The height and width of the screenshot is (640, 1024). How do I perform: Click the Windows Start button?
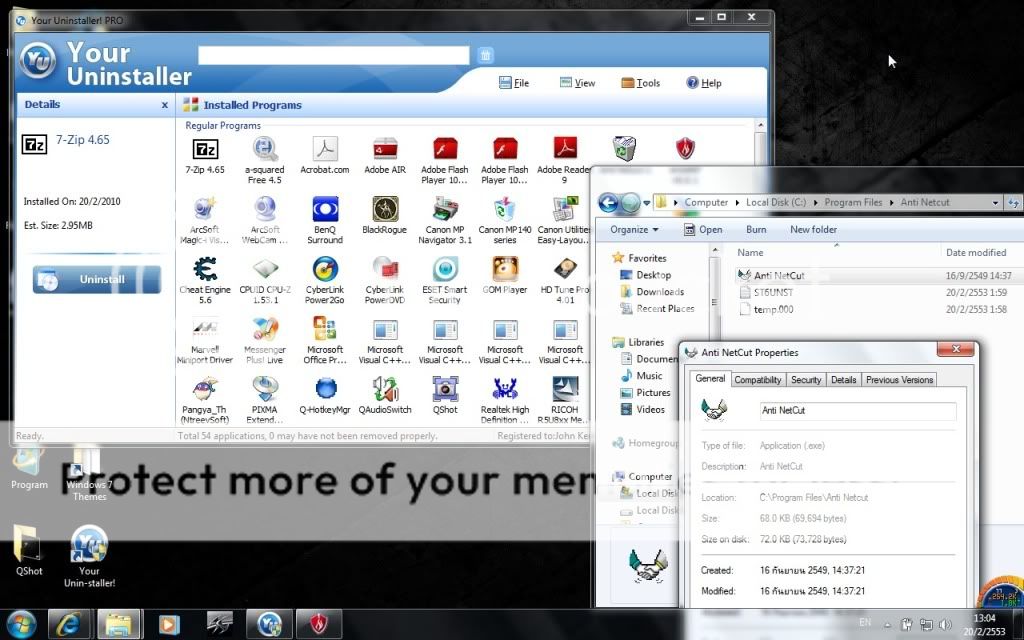point(22,625)
